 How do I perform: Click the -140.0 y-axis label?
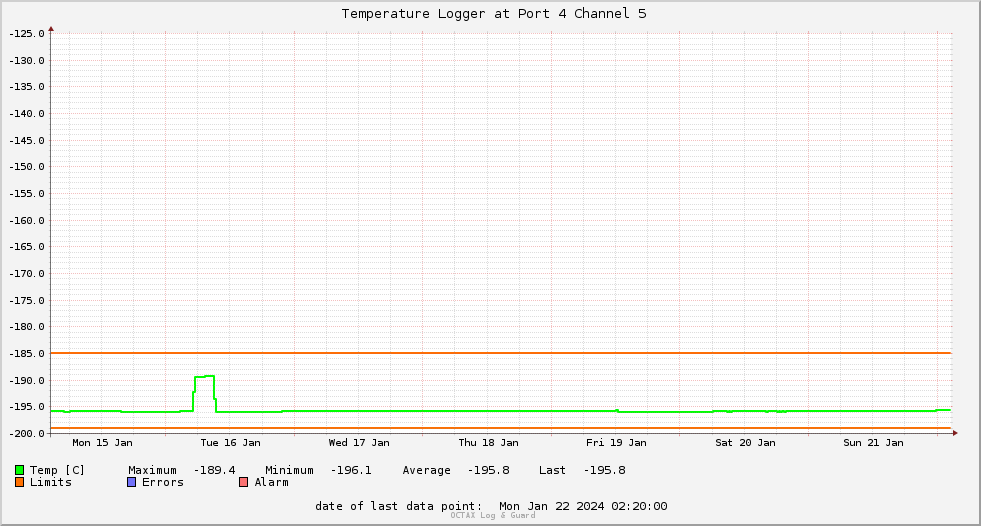[26, 114]
